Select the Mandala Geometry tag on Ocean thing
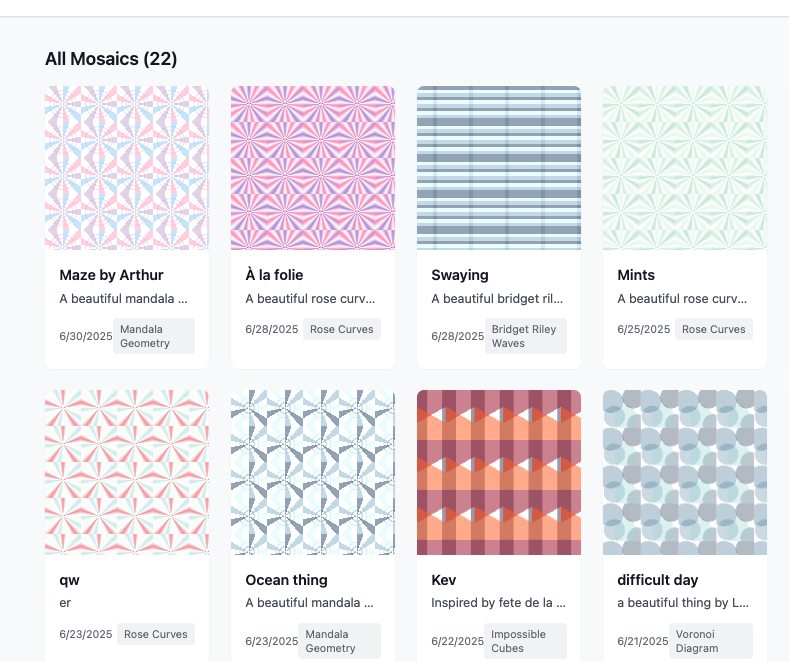 pos(340,641)
